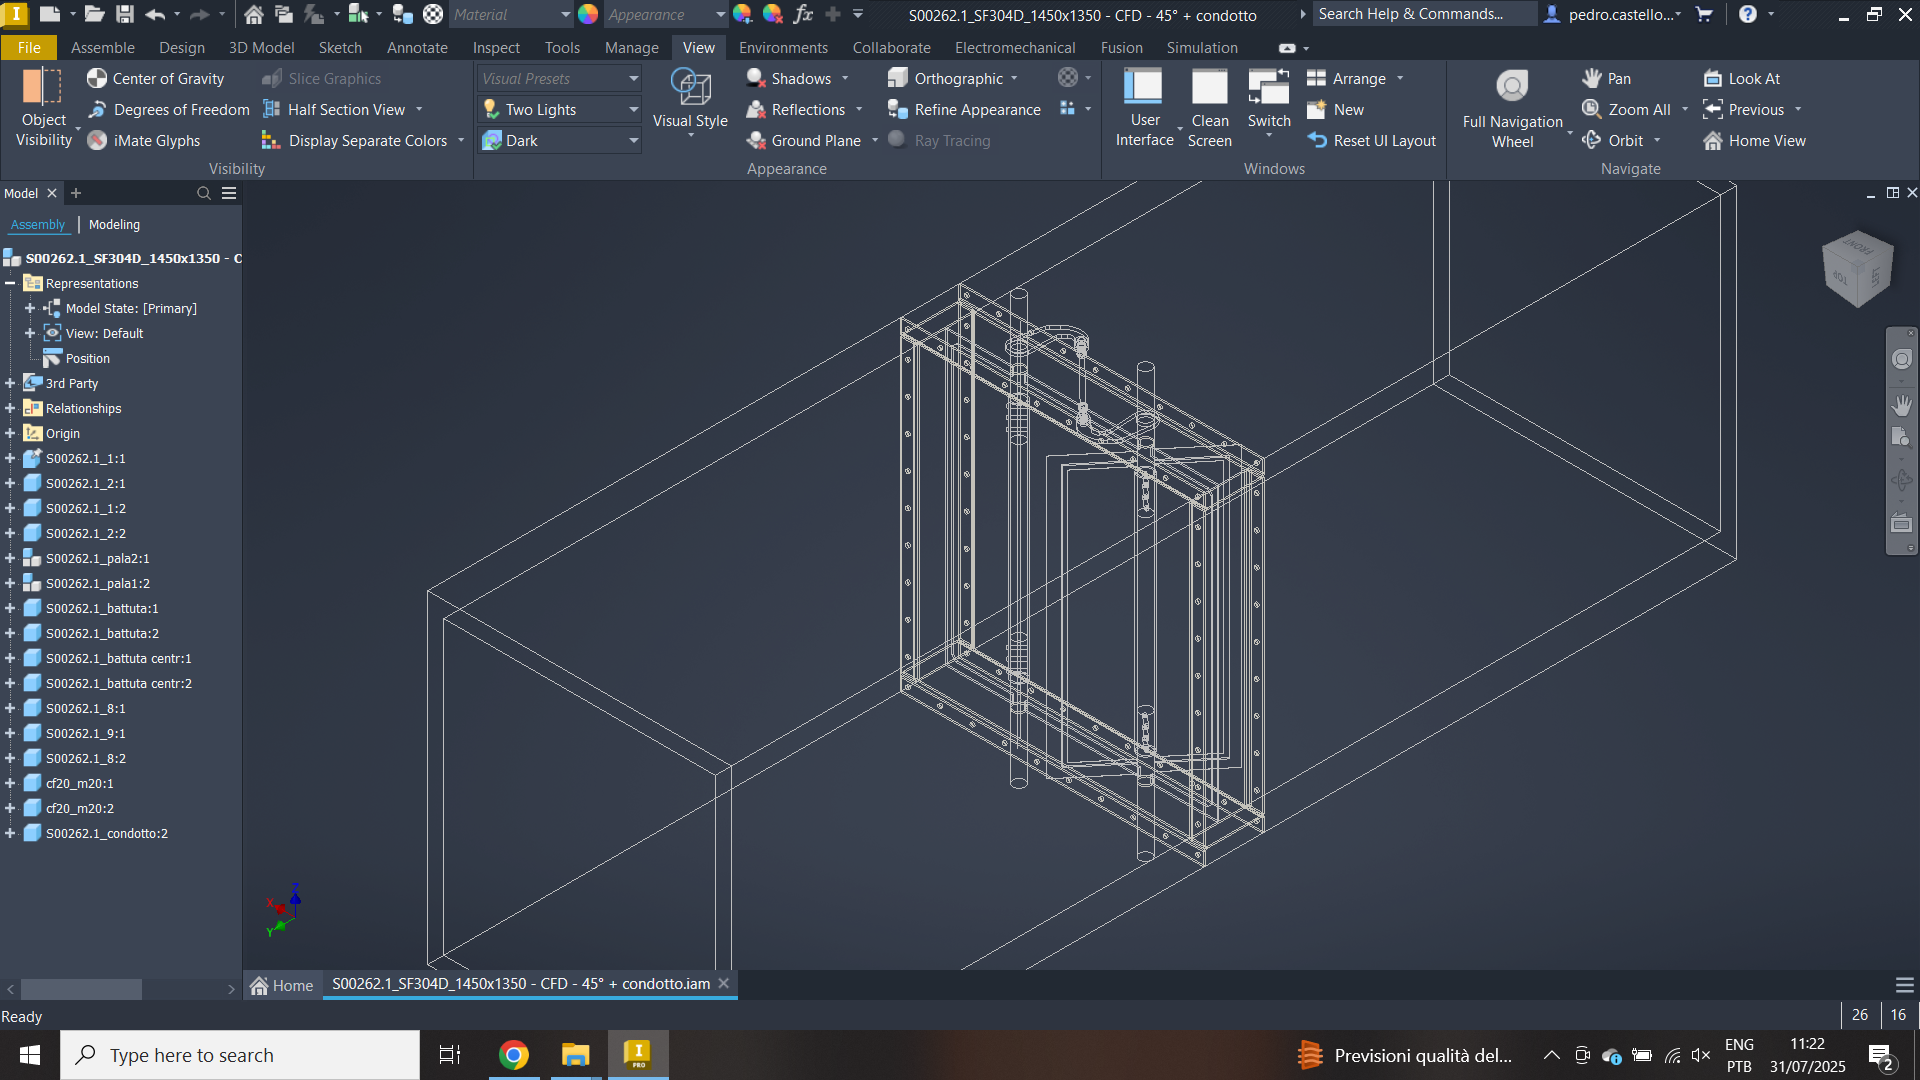Screen dimensions: 1920x1080
Task: Open Full Navigation Wheel
Action: coord(1512,108)
